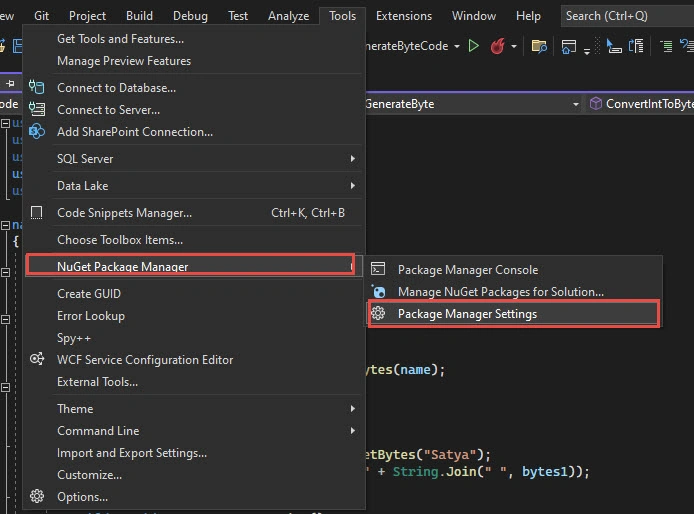Image resolution: width=694 pixels, height=514 pixels.
Task: Open the Git menu
Action: pos(41,16)
